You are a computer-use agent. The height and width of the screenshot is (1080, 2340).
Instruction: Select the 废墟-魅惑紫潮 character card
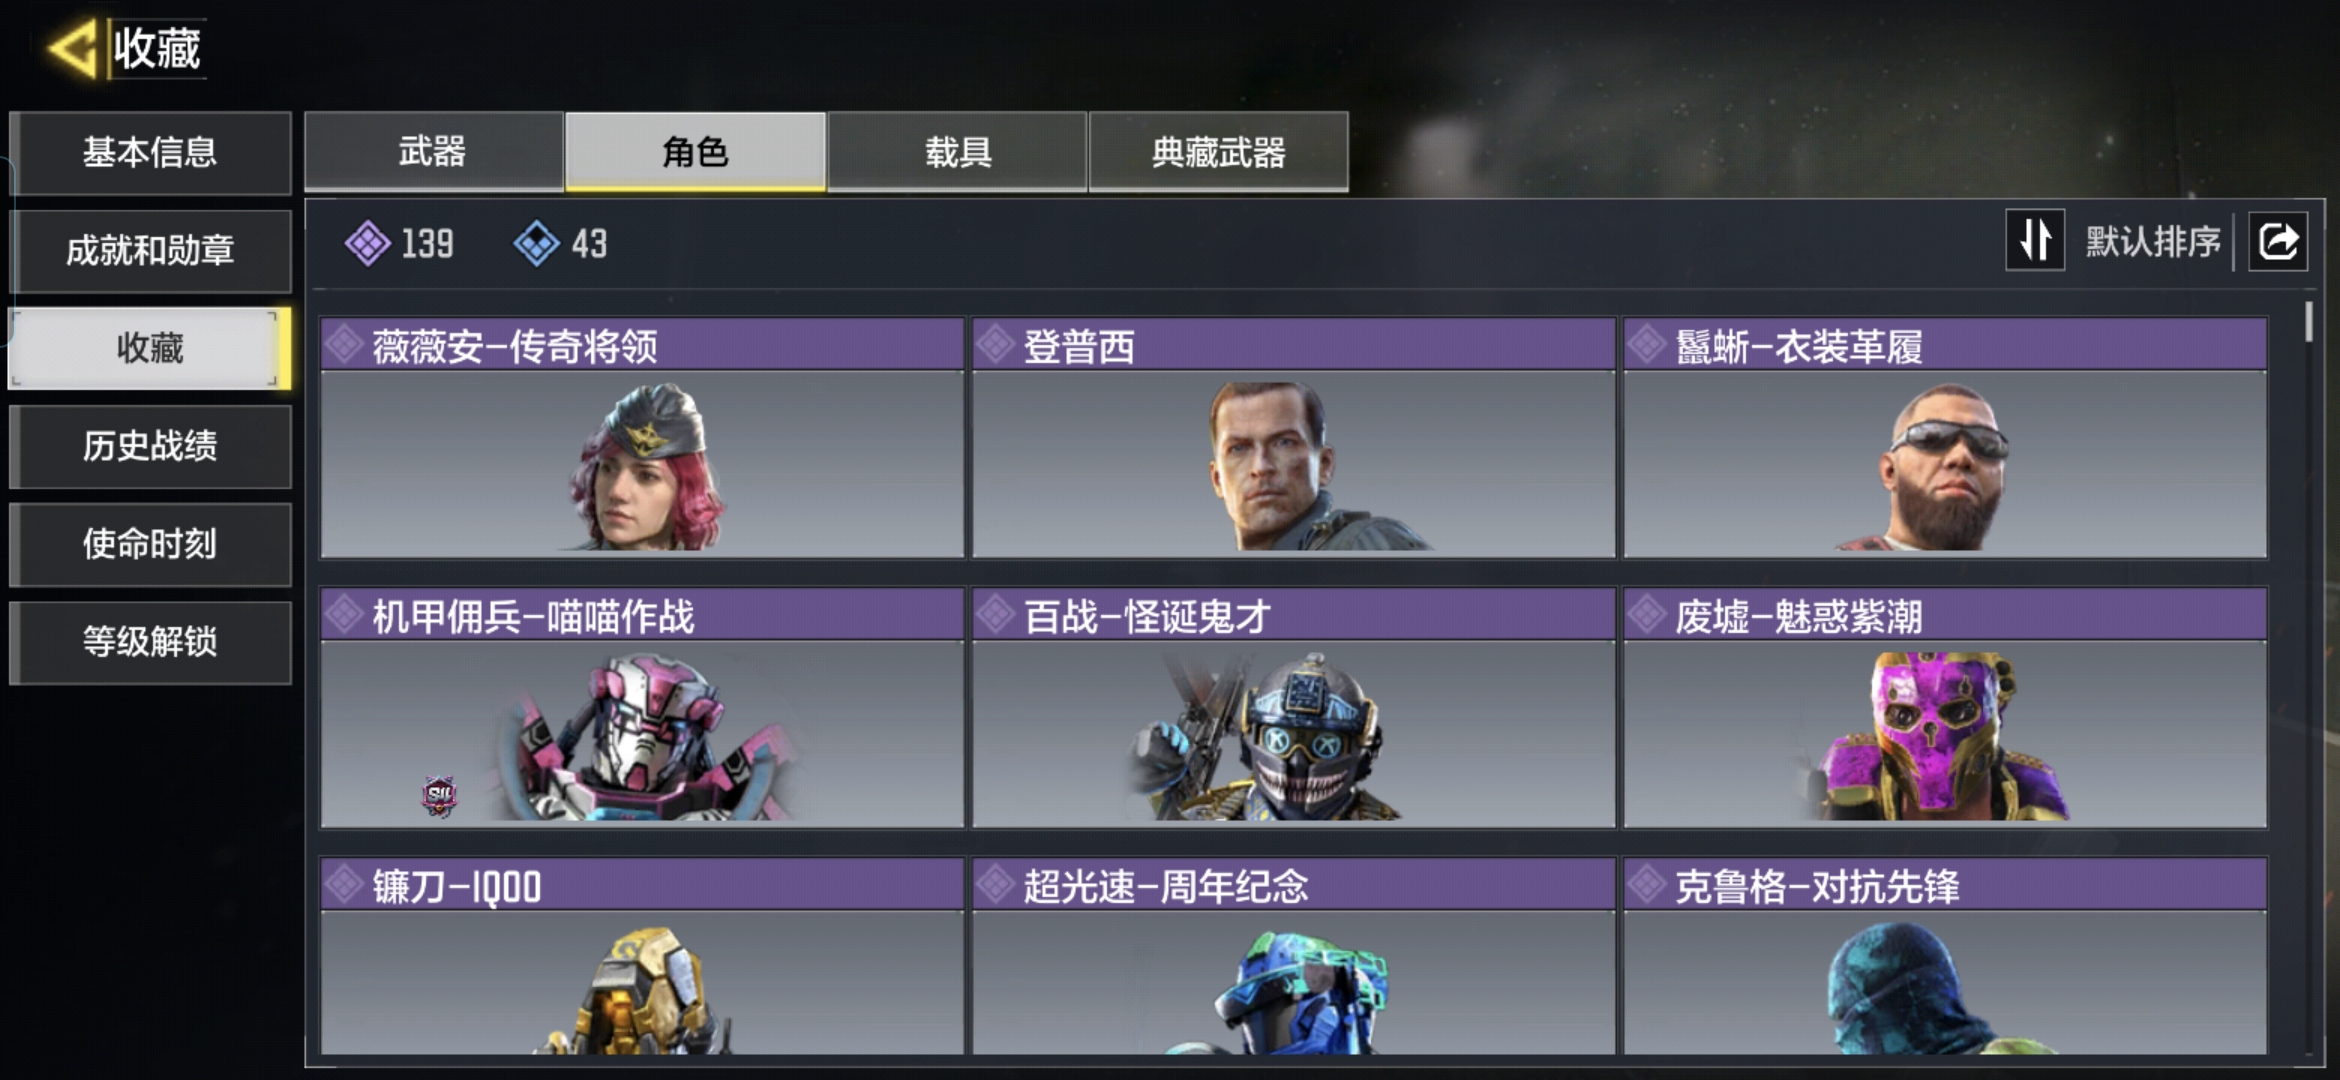point(1945,708)
